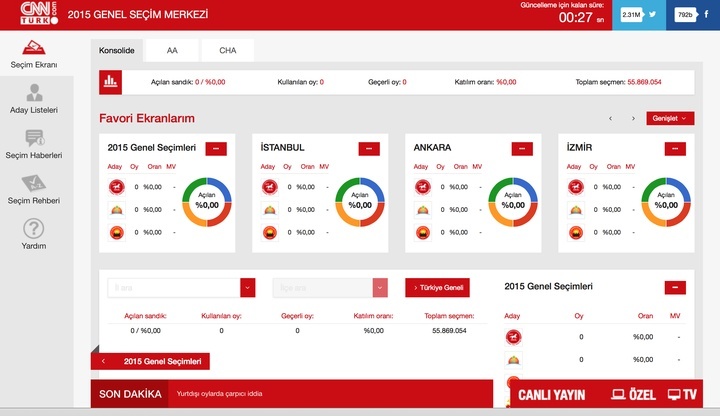
Task: Open the Seçim Ekranı sidebar item
Action: pyautogui.click(x=34, y=55)
